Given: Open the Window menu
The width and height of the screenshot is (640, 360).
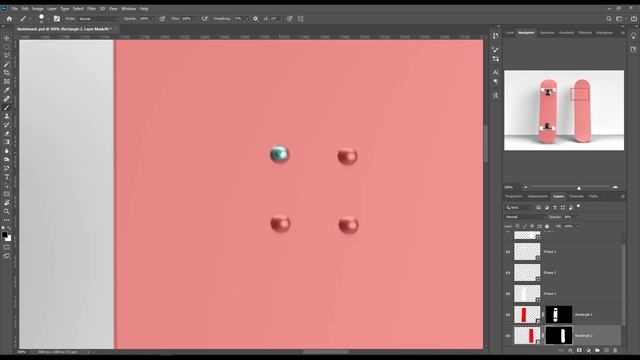Looking at the screenshot, I should pyautogui.click(x=128, y=9).
